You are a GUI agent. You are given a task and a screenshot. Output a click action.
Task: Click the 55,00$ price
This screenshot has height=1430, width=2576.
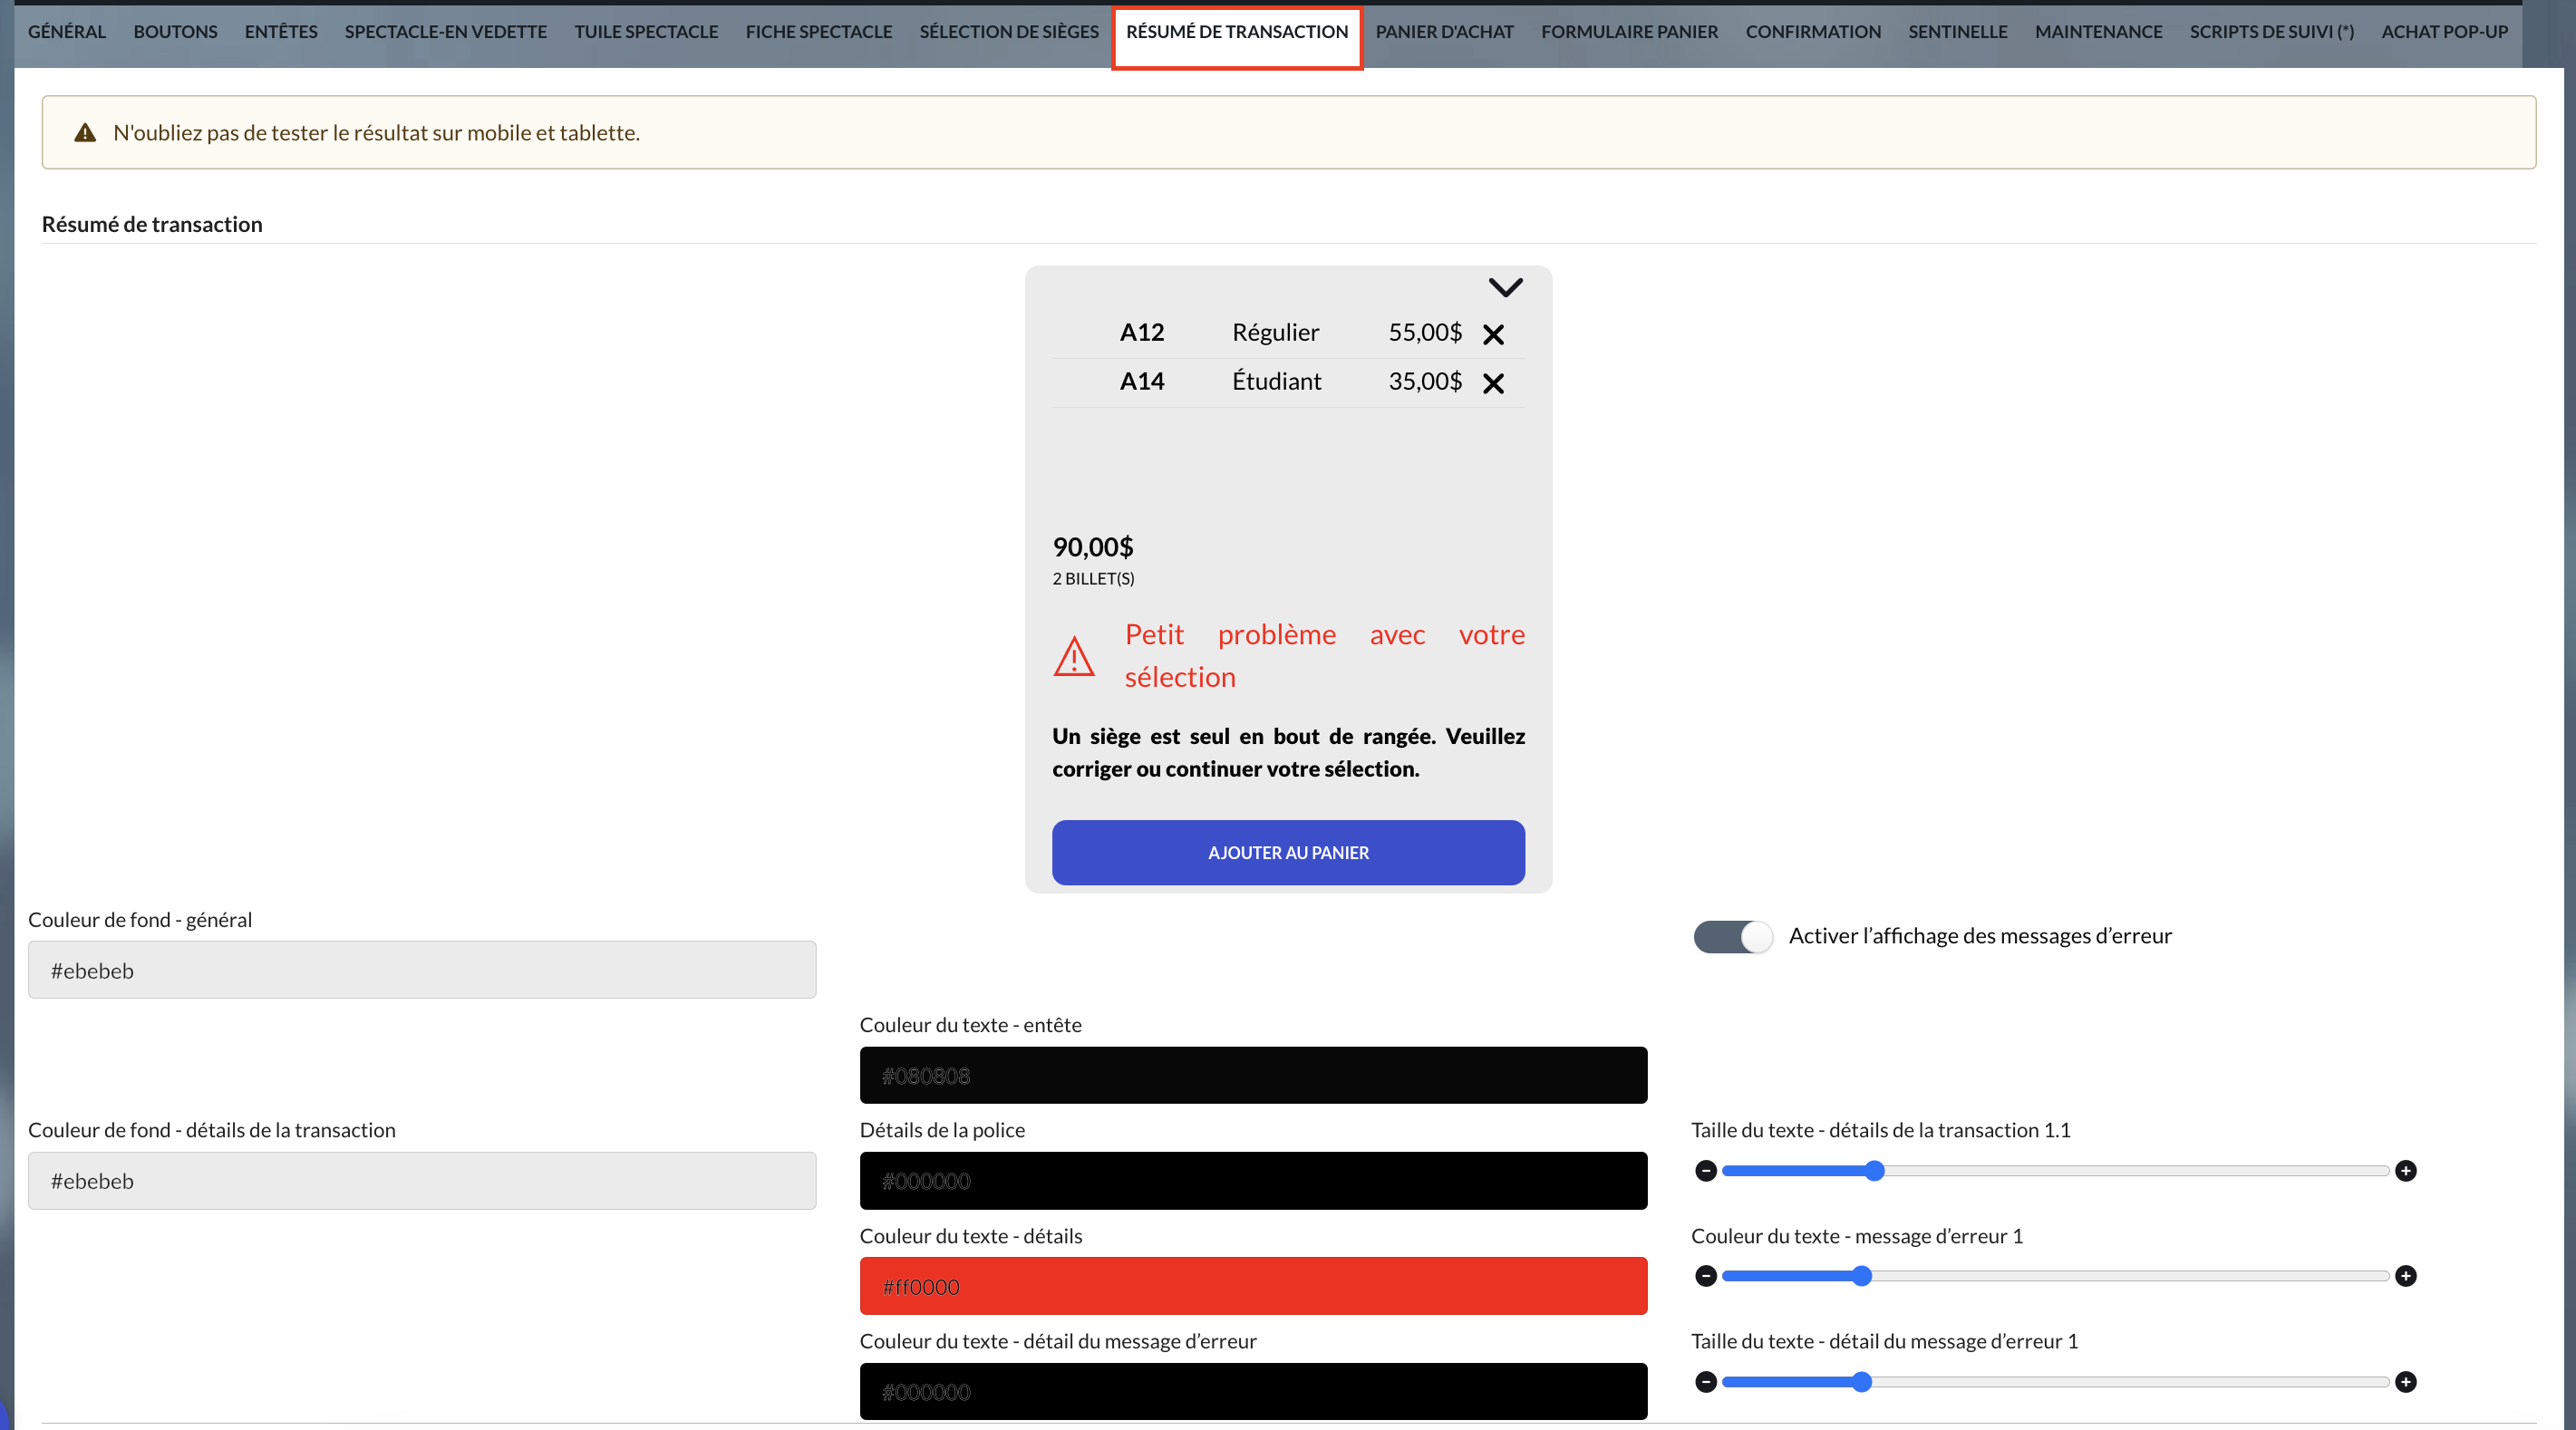tap(1425, 332)
